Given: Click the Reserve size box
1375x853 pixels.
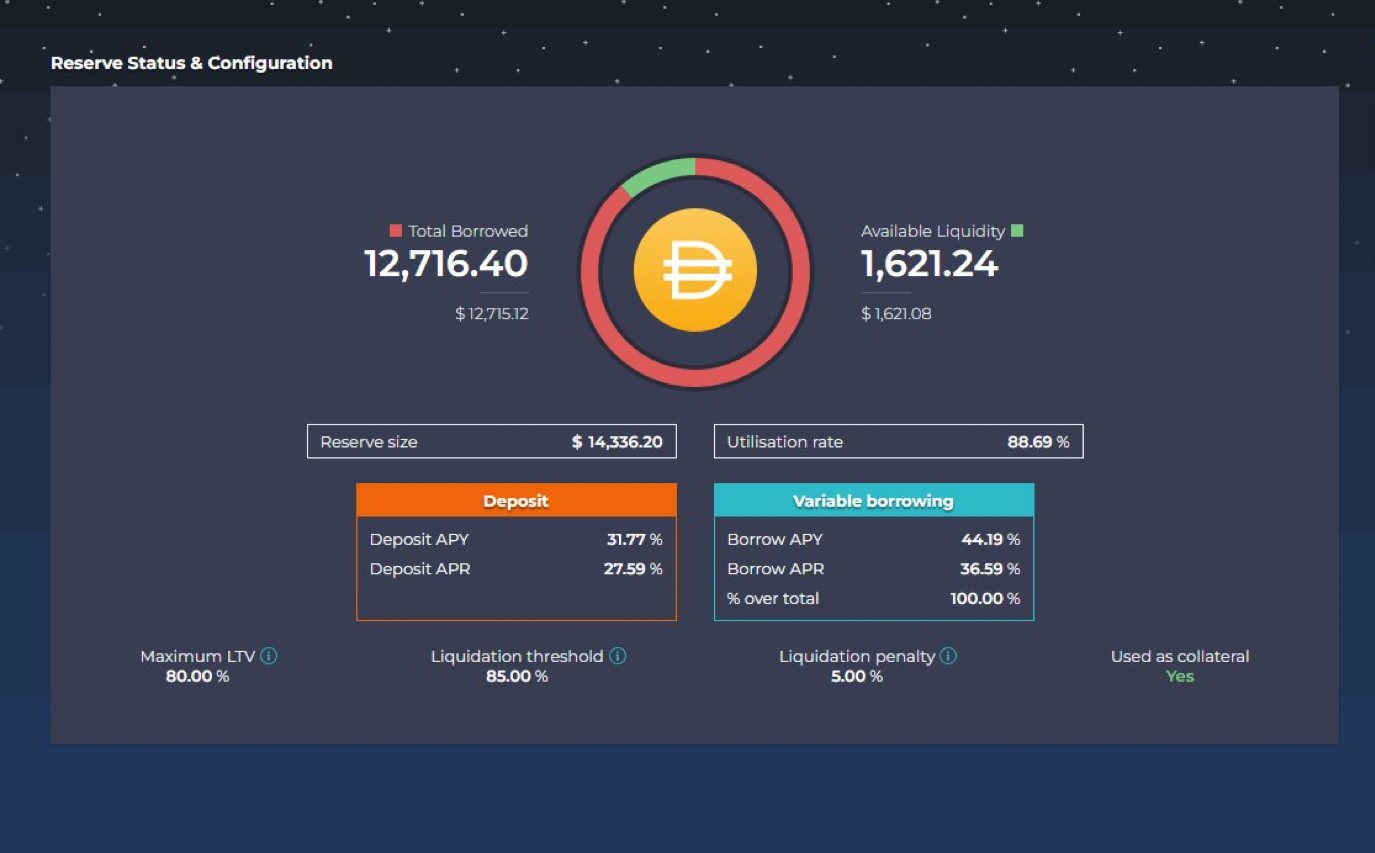Looking at the screenshot, I should click(x=491, y=442).
